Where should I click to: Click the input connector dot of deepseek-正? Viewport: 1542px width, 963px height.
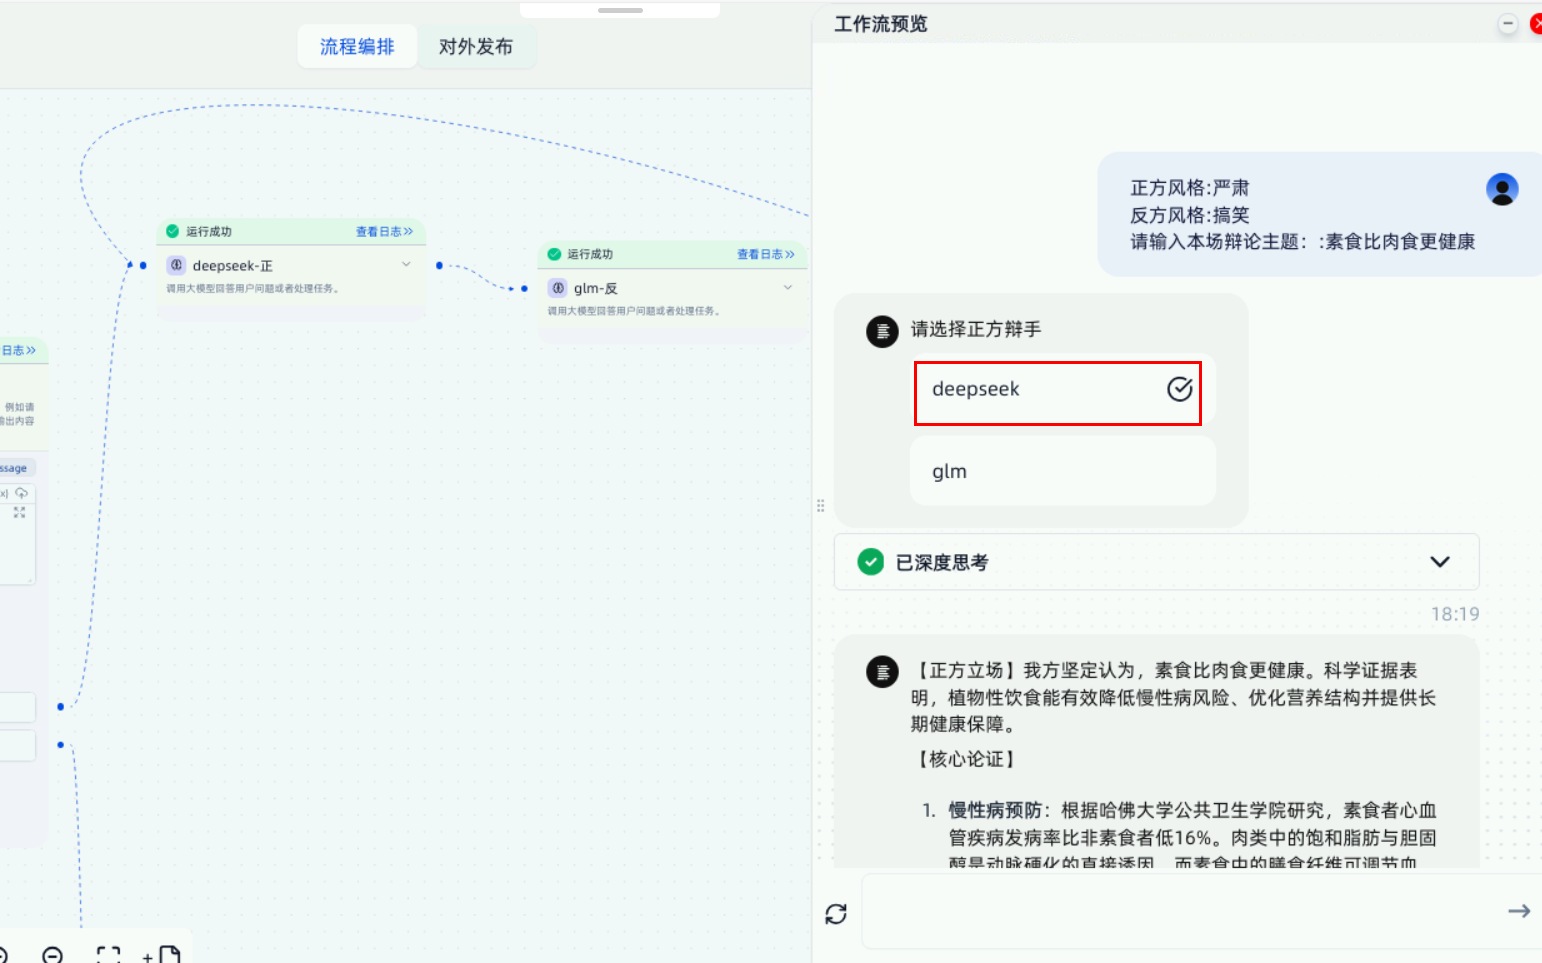[143, 265]
